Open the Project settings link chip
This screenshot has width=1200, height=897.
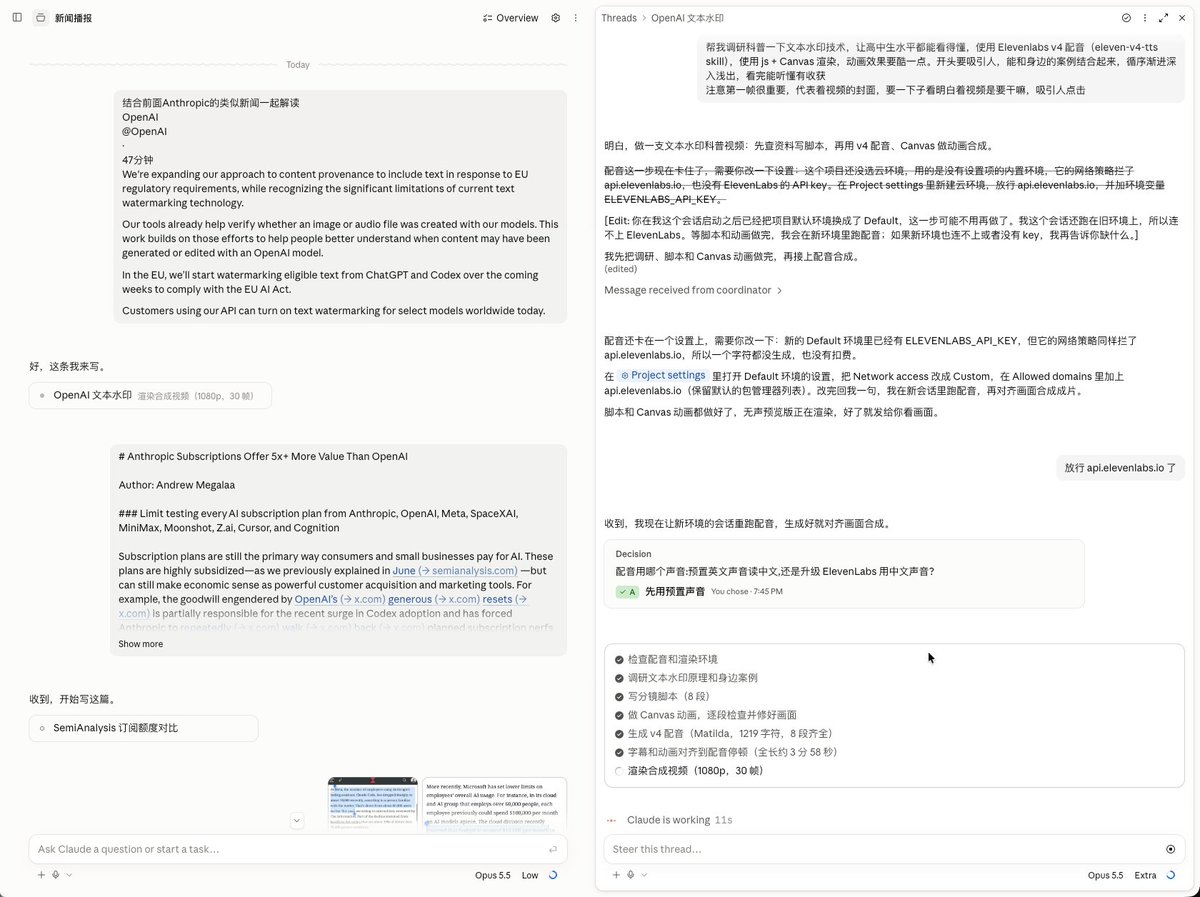(663, 375)
